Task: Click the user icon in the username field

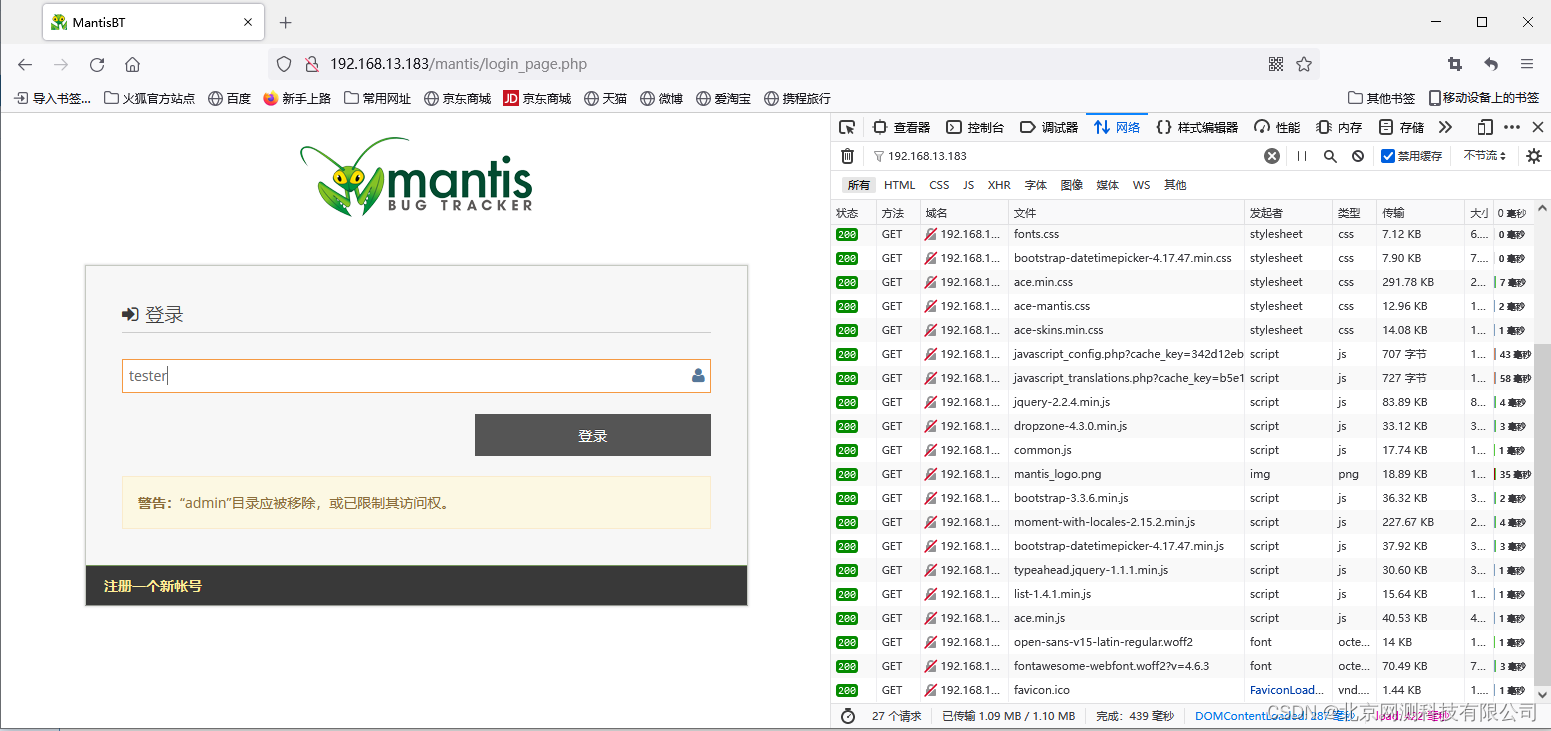Action: point(698,376)
